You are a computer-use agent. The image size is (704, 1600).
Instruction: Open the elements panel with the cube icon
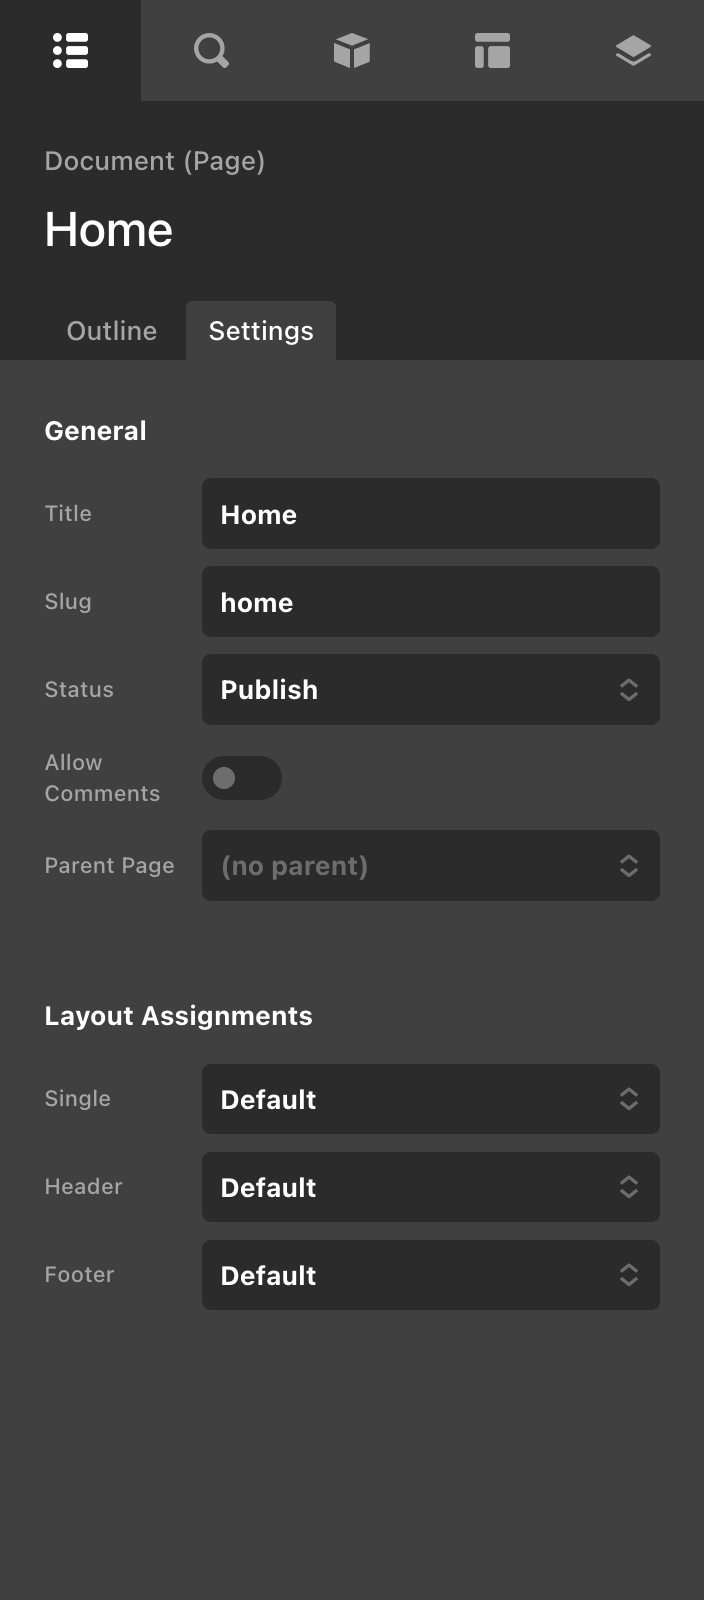(352, 50)
